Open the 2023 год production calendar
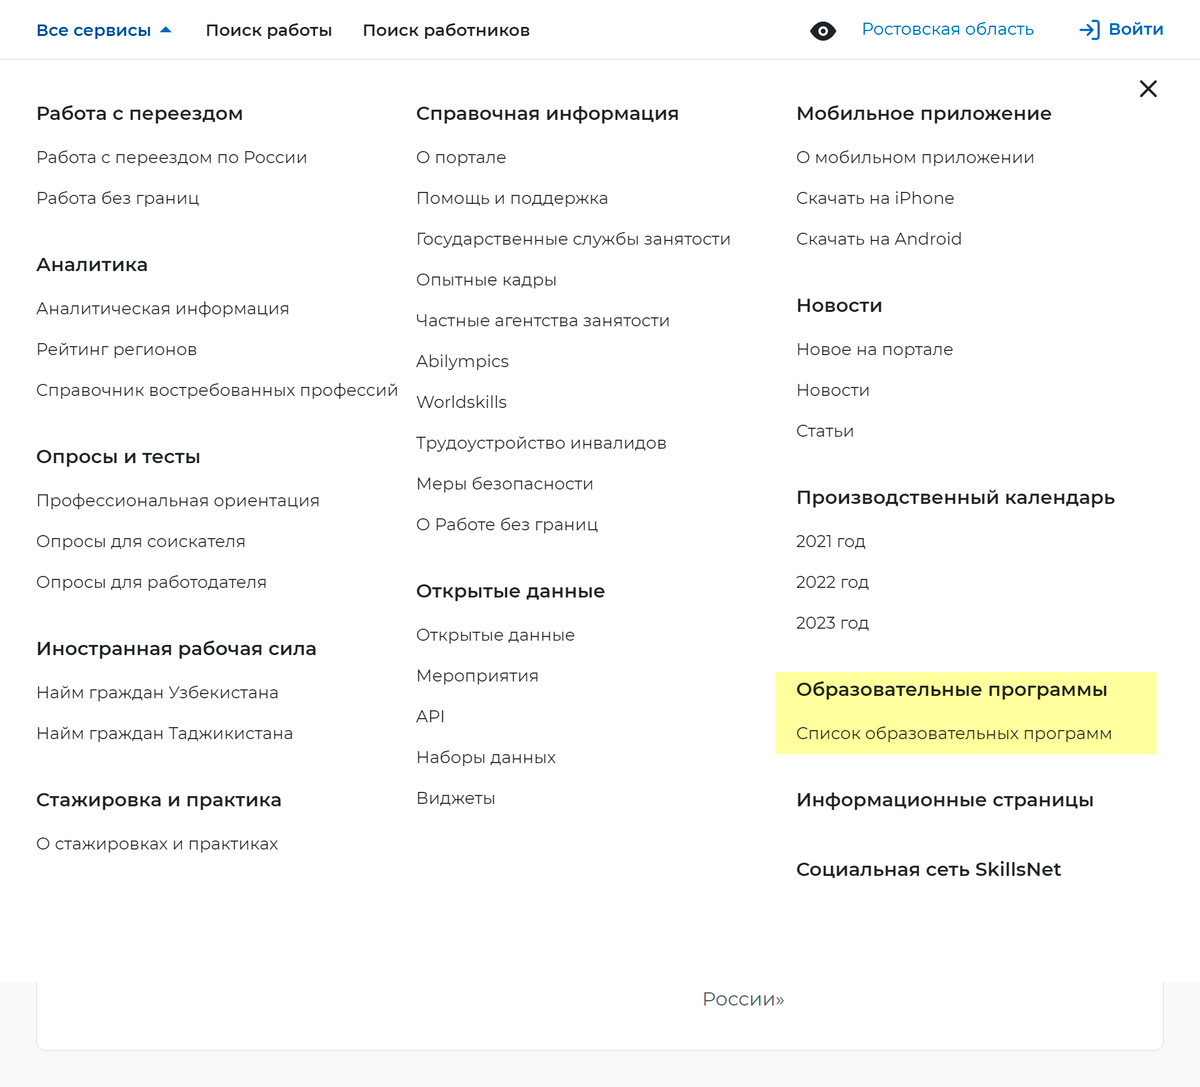 coord(832,622)
